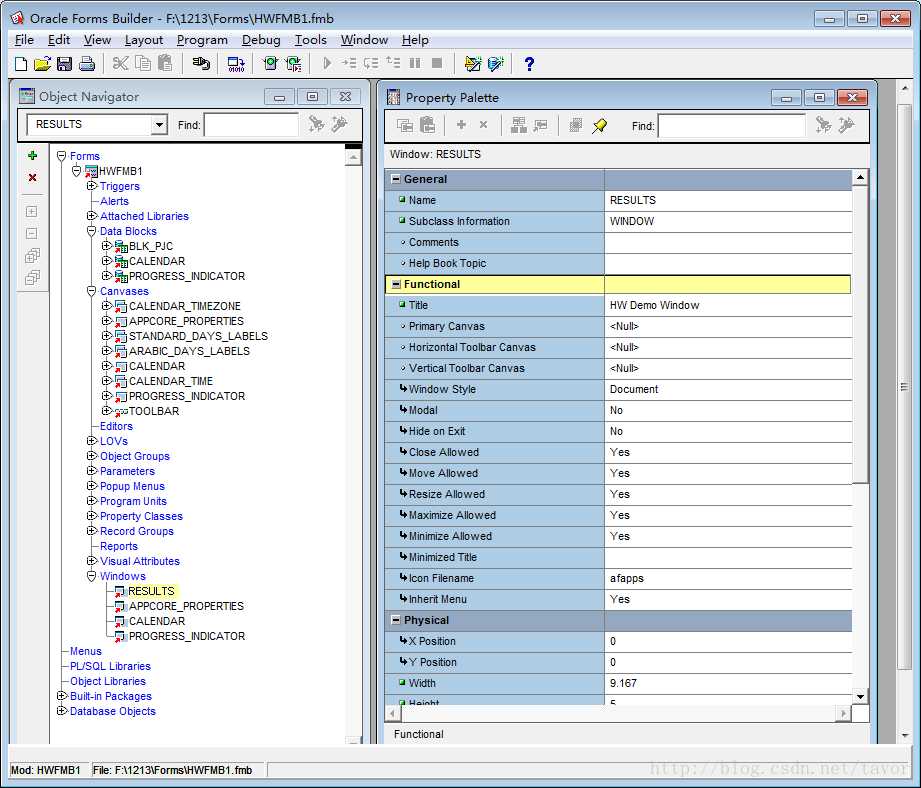
Task: Open the File menu
Action: tap(24, 40)
